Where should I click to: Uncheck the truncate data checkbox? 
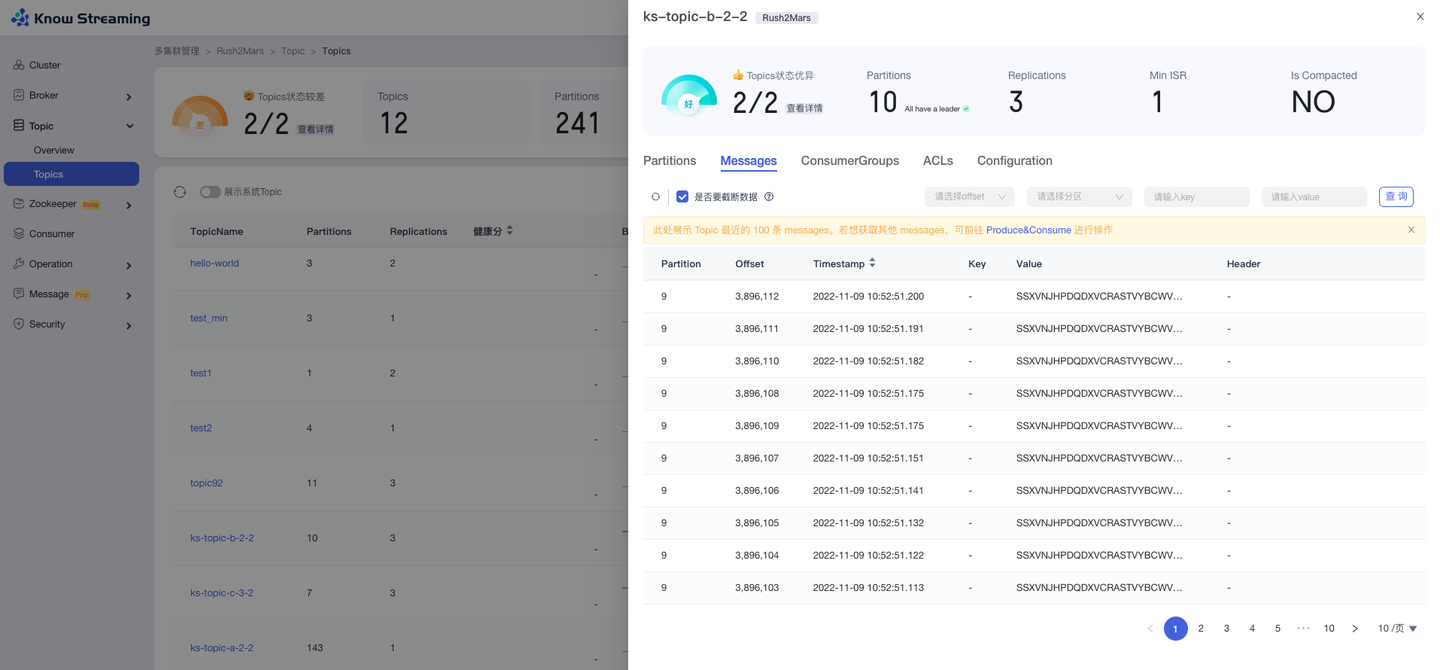click(x=682, y=197)
